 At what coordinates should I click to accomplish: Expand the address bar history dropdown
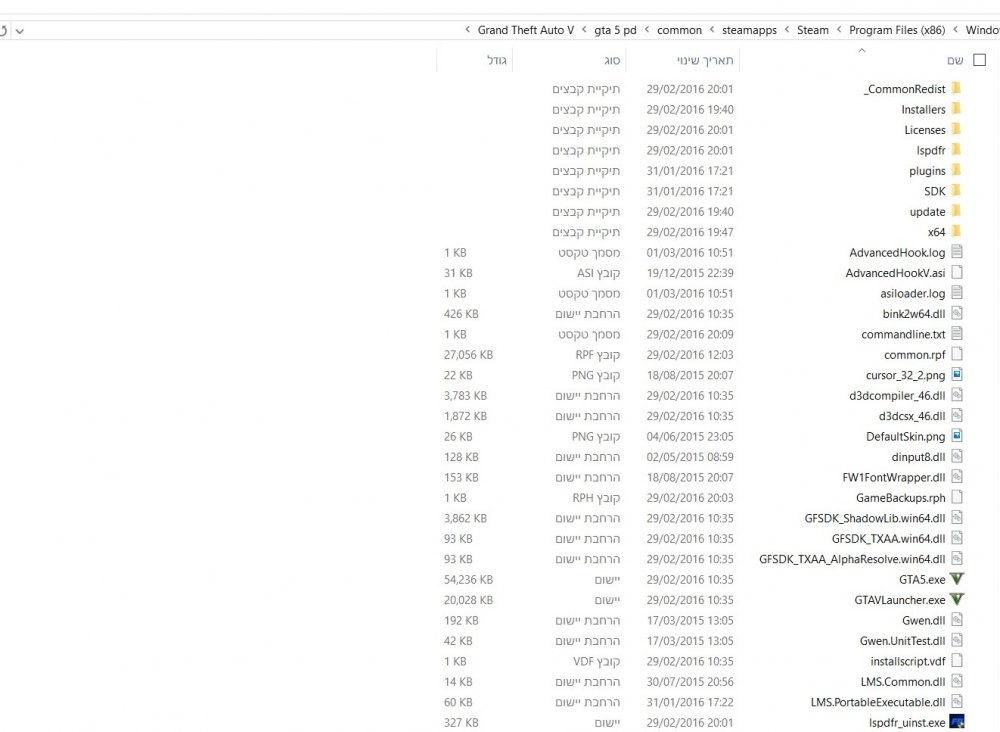pos(20,31)
